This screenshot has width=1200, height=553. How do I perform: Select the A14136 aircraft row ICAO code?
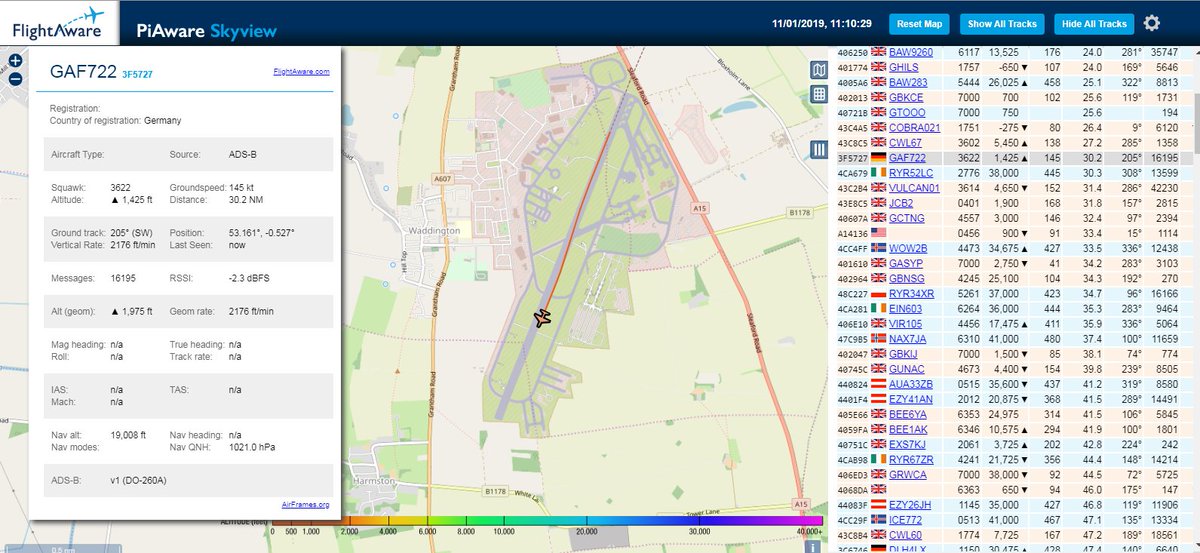pyautogui.click(x=852, y=232)
